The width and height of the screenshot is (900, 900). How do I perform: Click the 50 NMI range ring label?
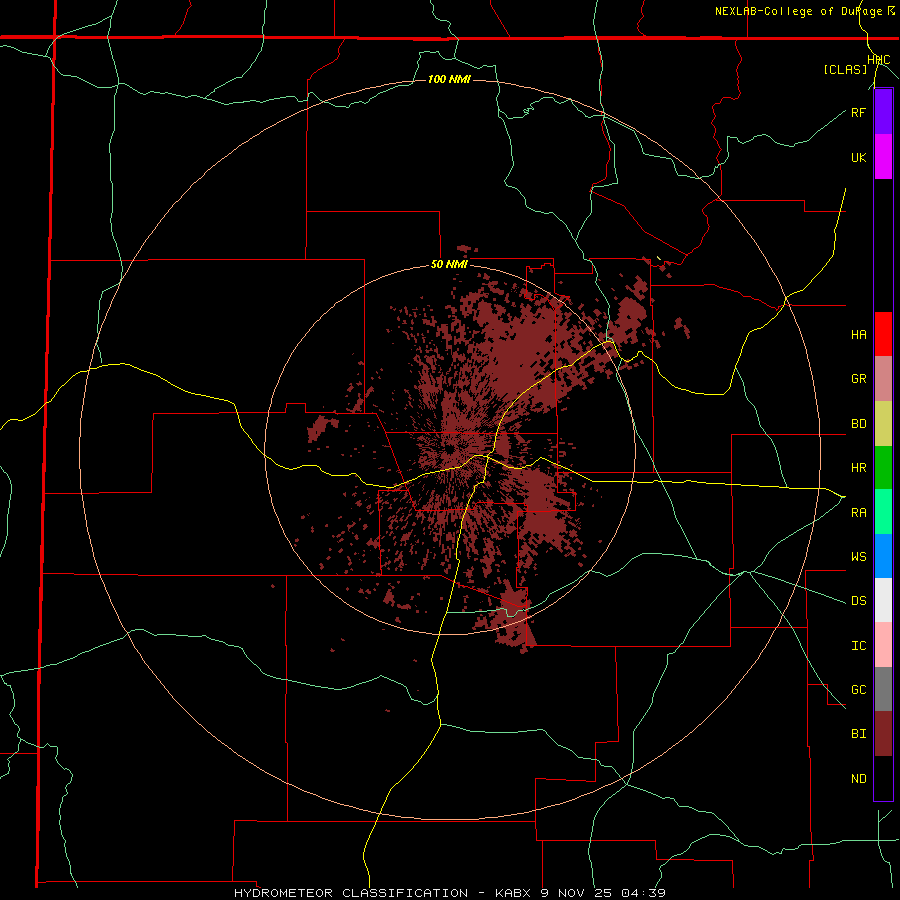point(449,265)
